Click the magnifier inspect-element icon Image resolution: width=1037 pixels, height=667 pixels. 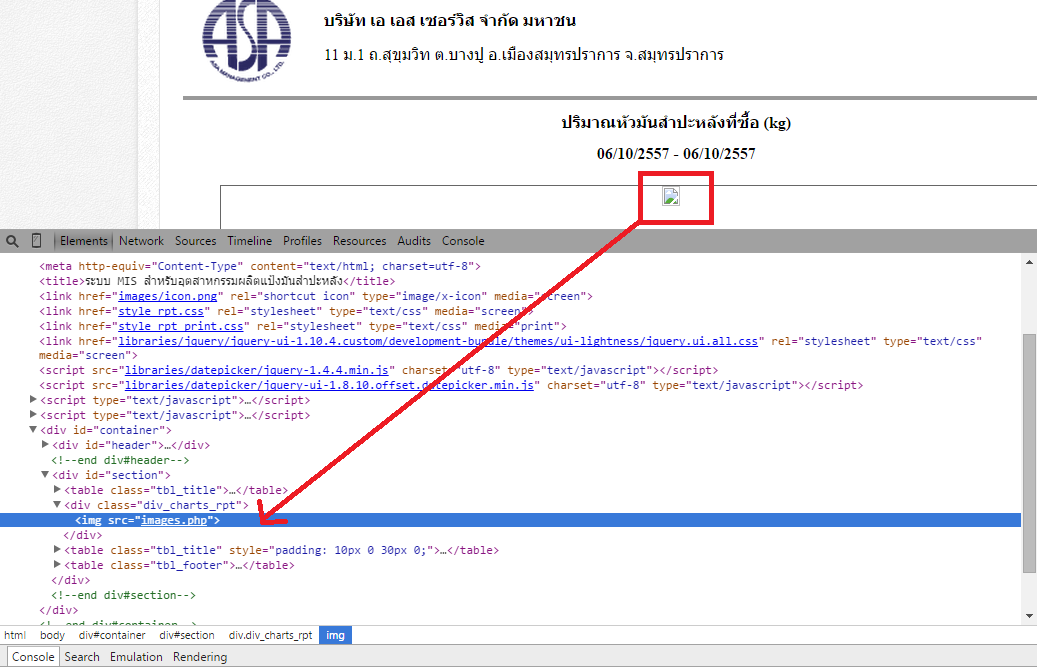tap(12, 241)
